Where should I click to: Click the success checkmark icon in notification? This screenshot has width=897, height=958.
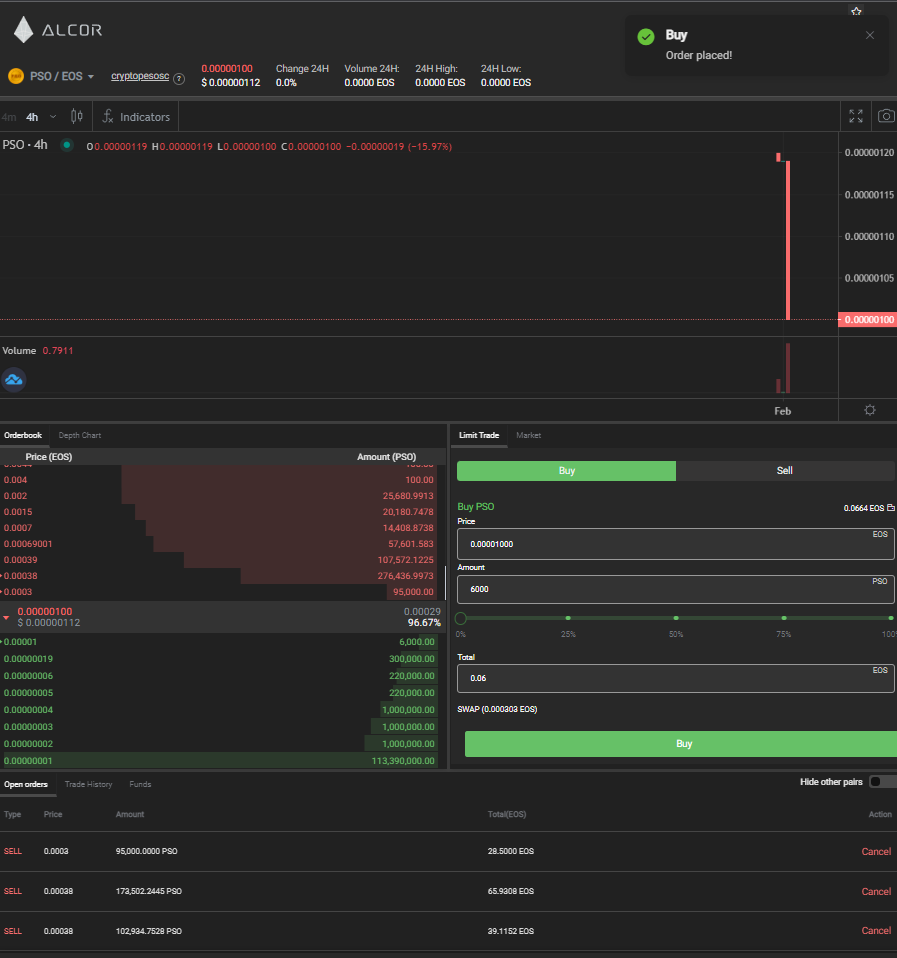(x=646, y=37)
